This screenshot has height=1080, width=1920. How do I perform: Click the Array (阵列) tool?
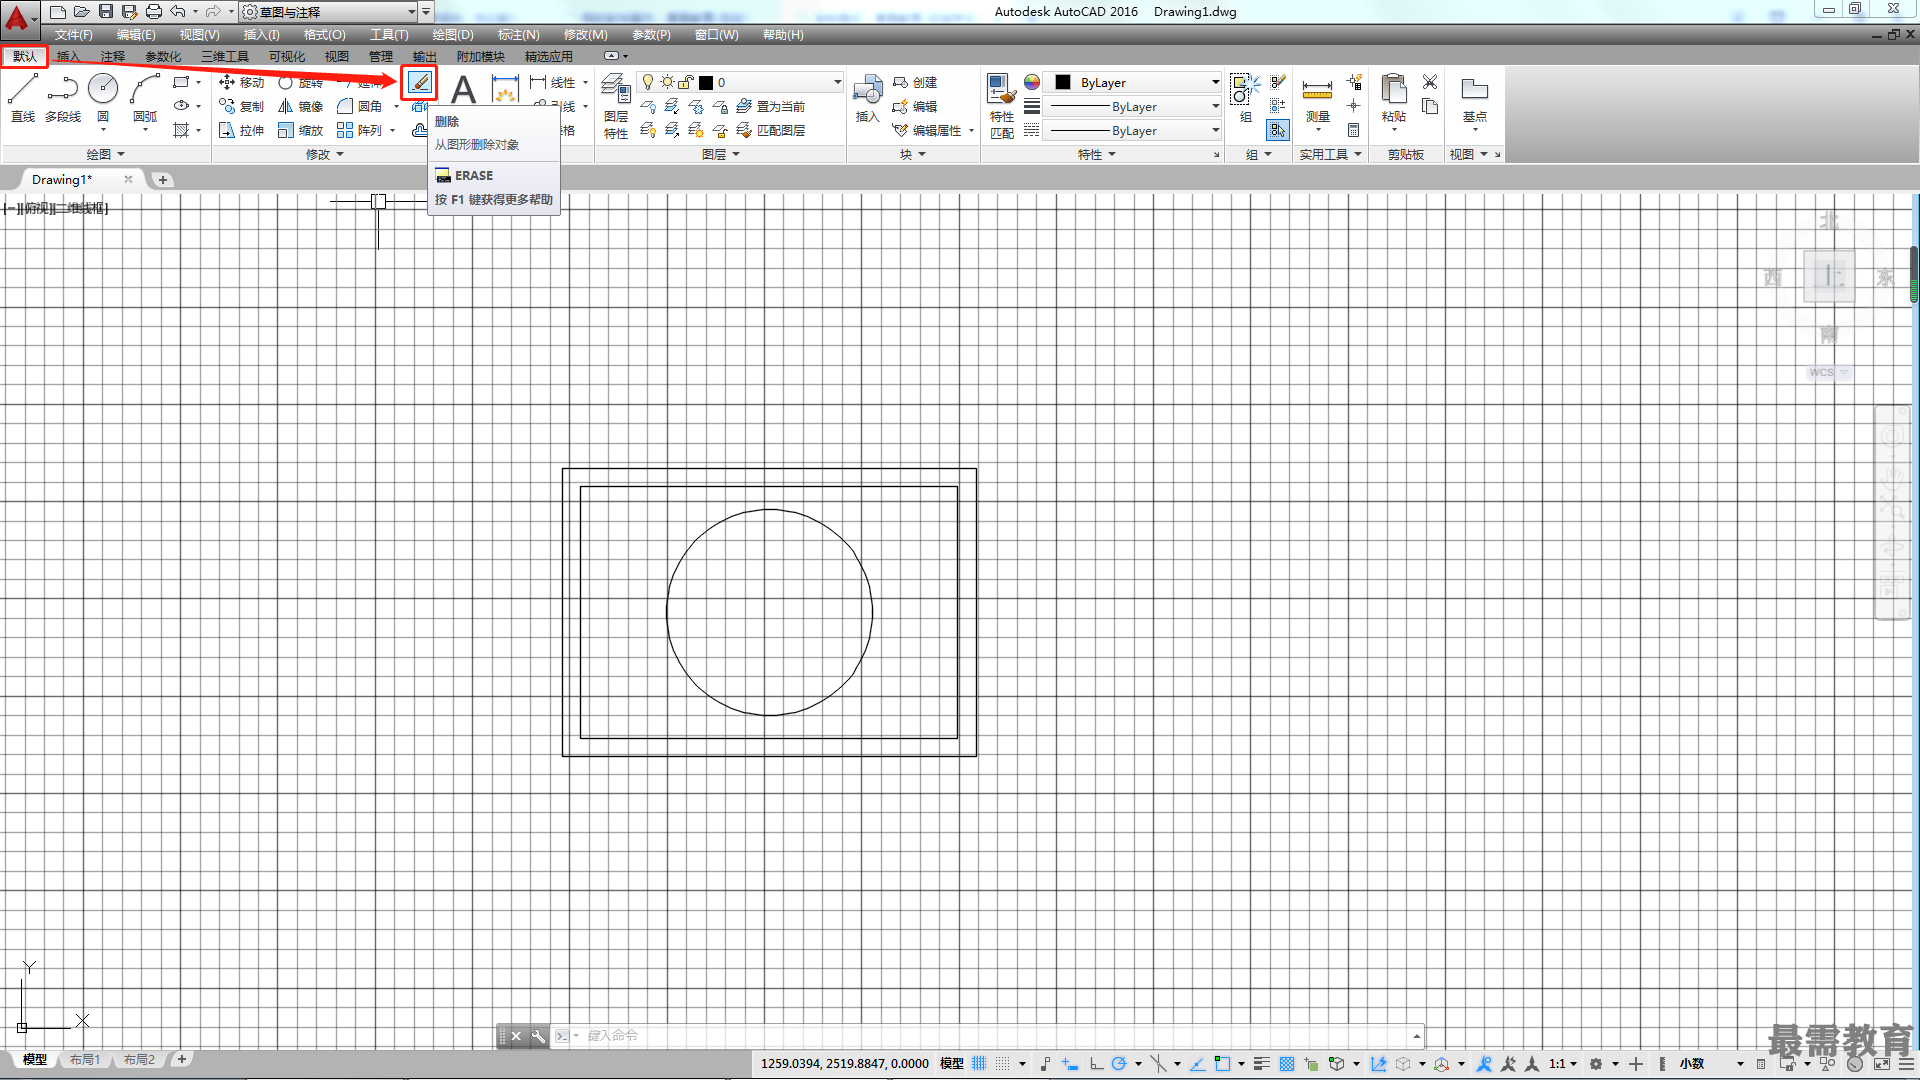coord(360,130)
